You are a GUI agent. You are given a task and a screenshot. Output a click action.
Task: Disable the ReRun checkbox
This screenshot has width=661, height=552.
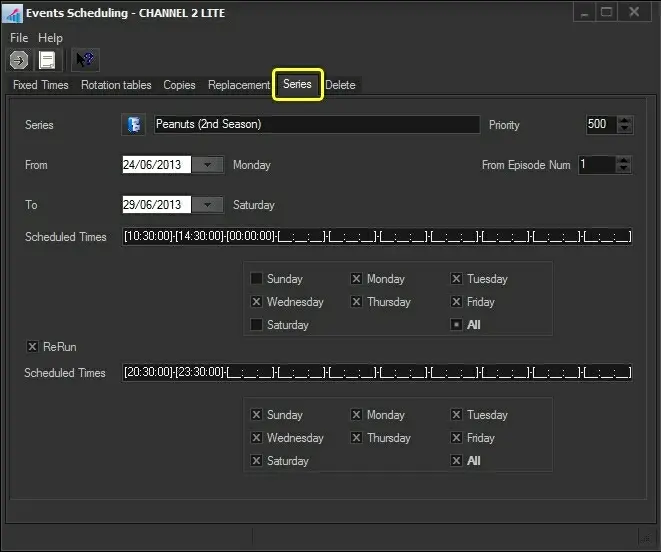33,347
